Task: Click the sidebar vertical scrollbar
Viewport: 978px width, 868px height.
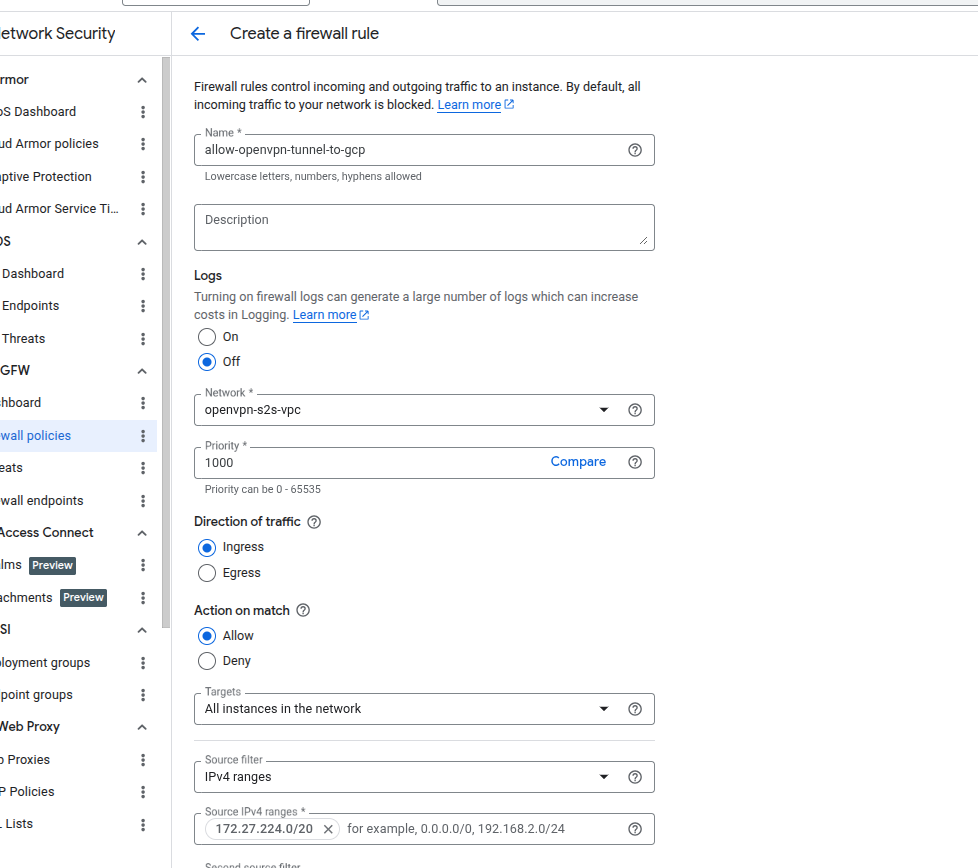Action: [166, 343]
